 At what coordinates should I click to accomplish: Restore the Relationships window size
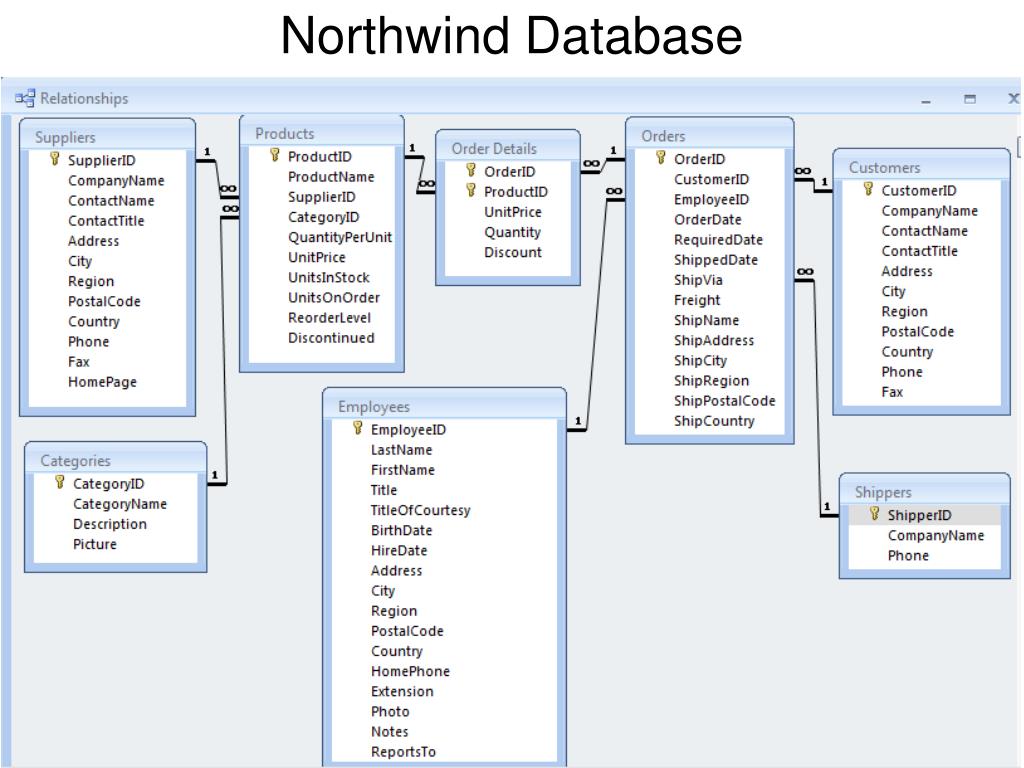[x=970, y=99]
